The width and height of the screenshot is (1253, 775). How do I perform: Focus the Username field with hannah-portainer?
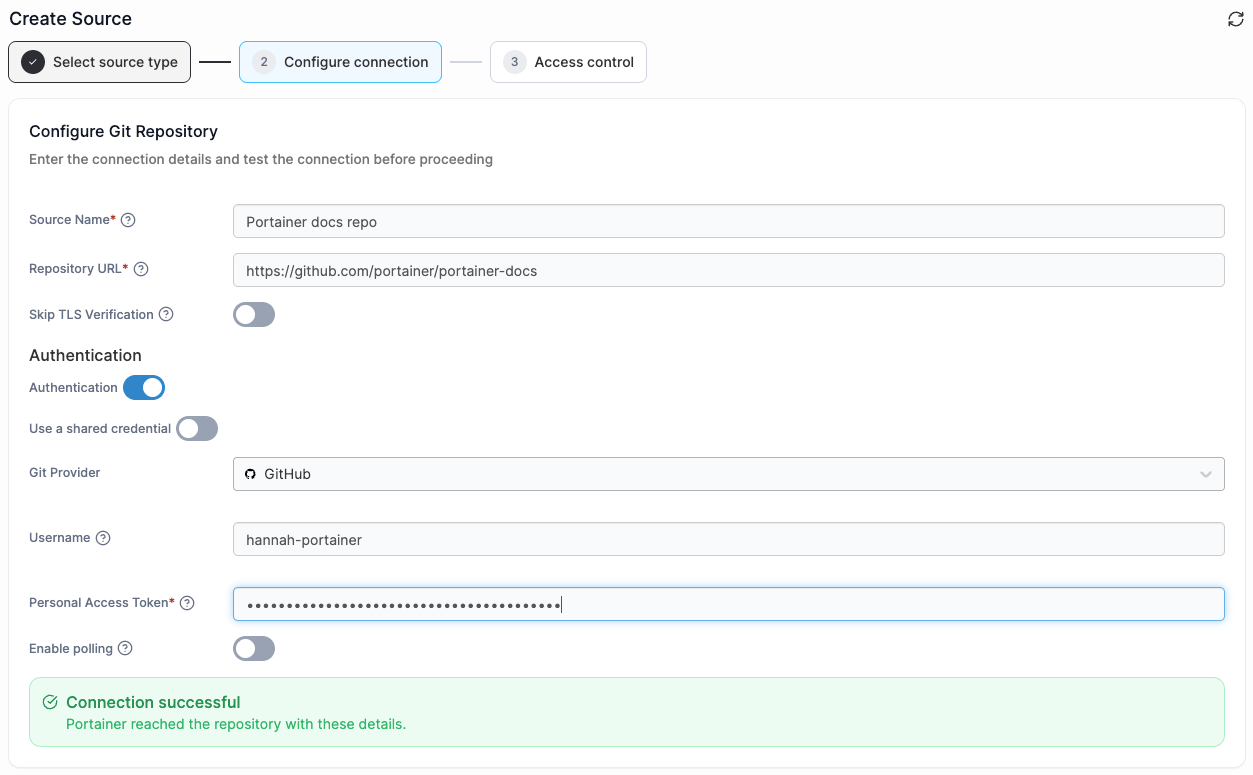(x=729, y=539)
